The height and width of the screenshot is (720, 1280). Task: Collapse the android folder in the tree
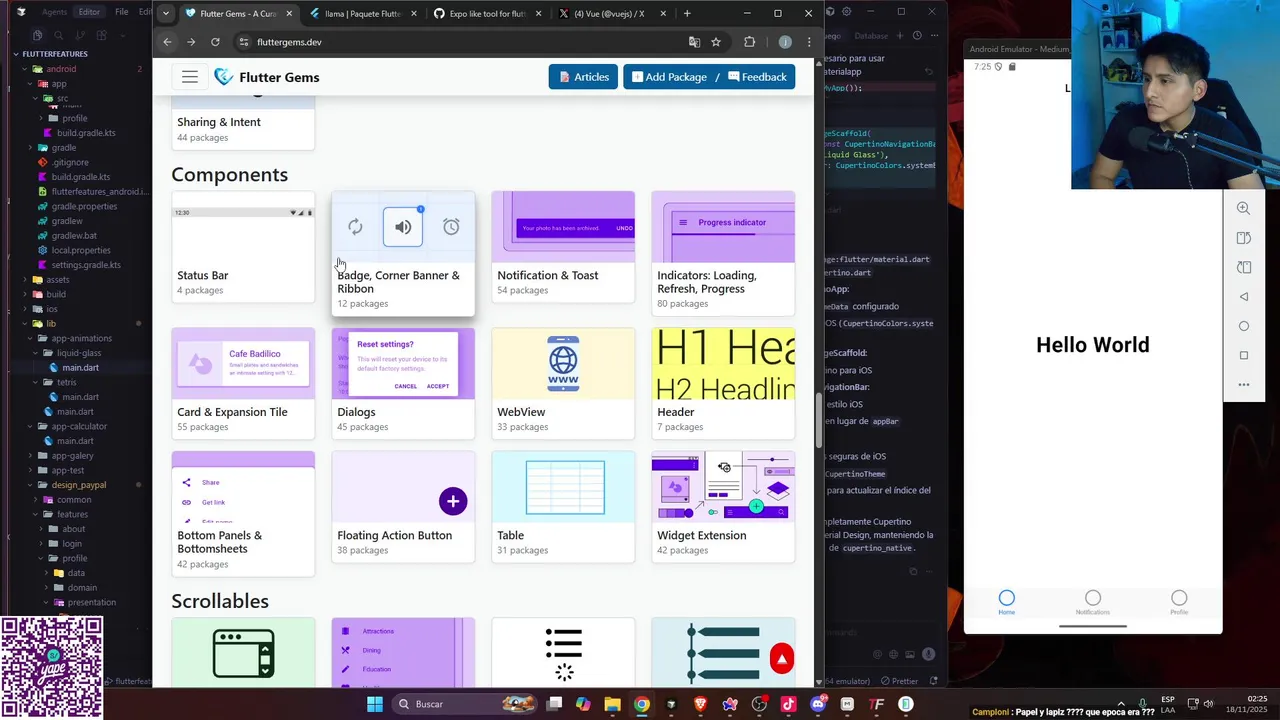[x=60, y=69]
